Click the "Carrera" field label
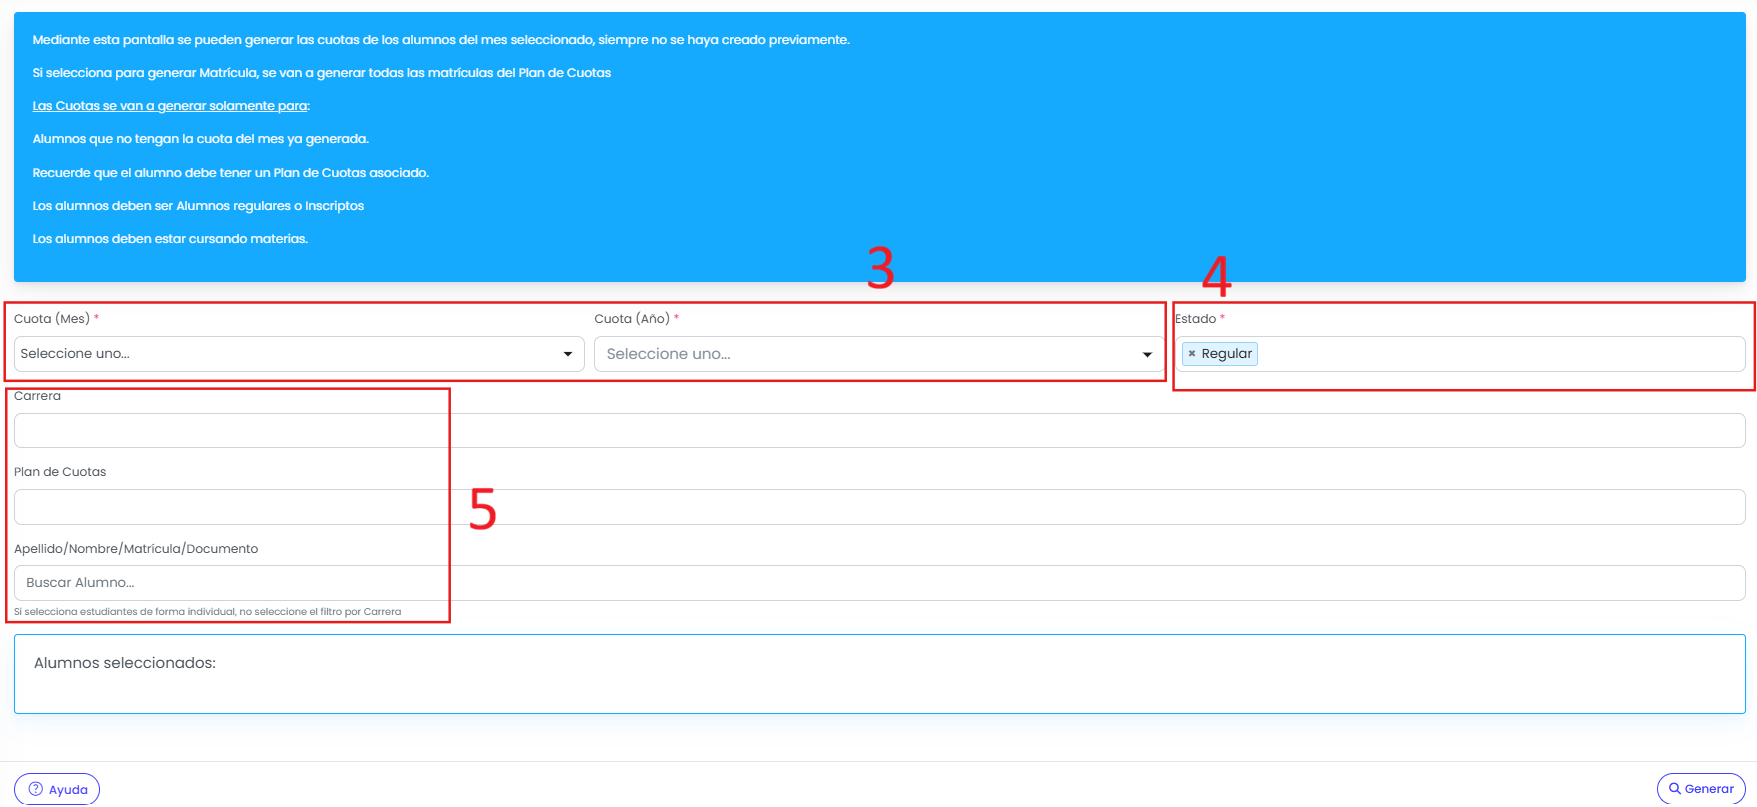 pos(37,396)
